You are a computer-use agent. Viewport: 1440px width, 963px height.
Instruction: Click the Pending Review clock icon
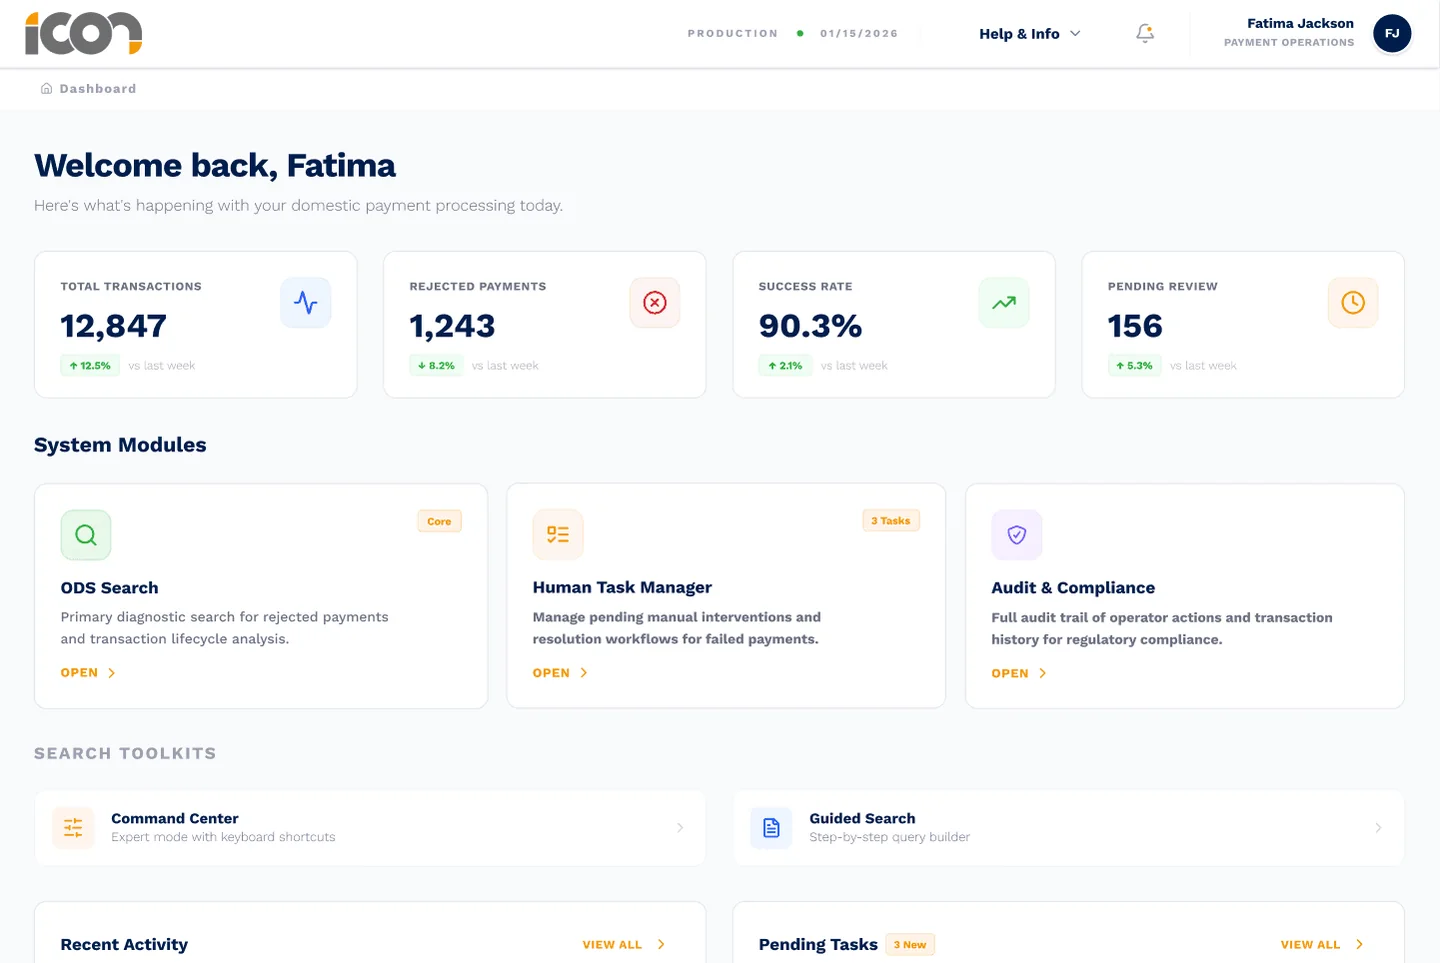(1353, 302)
